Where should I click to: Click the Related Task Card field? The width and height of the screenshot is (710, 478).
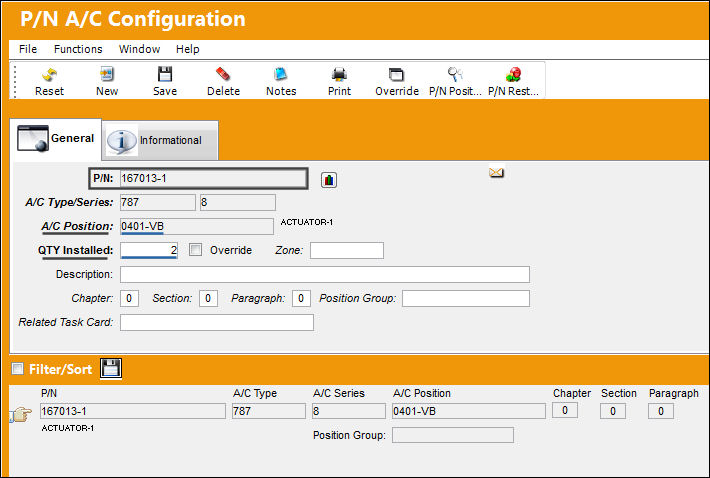(217, 322)
